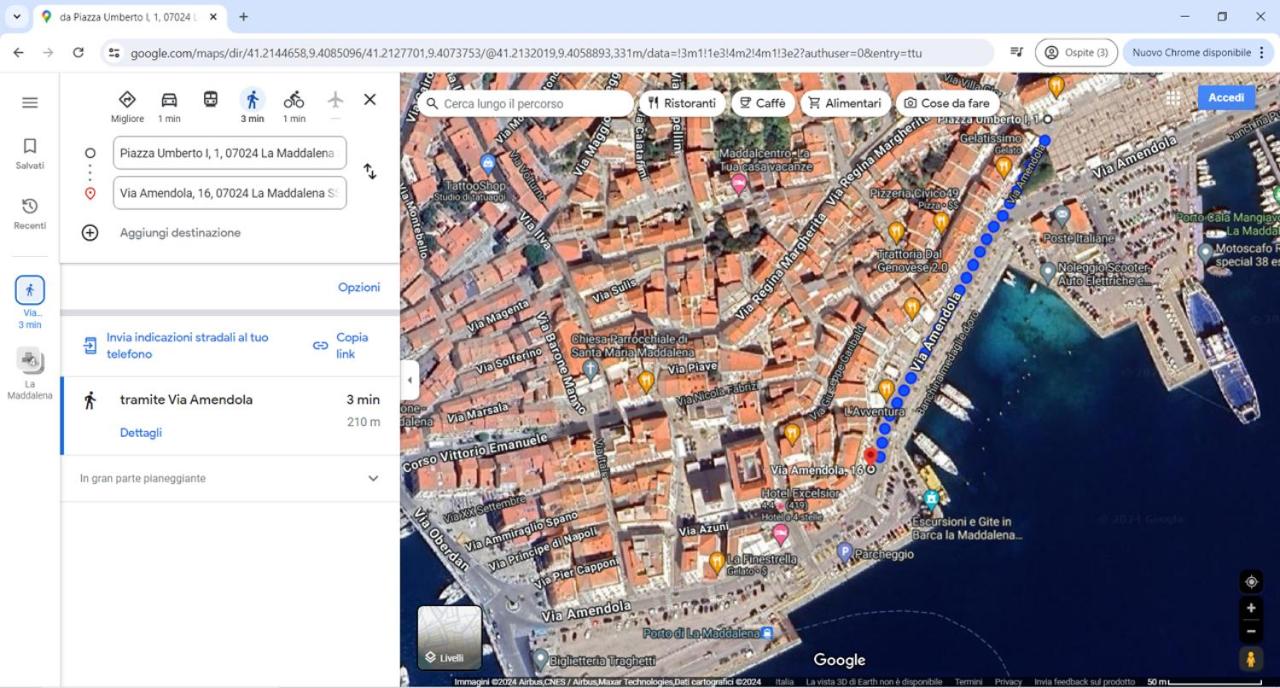The height and width of the screenshot is (688, 1280).
Task: Select the Migliore best-route mode
Action: (127, 105)
